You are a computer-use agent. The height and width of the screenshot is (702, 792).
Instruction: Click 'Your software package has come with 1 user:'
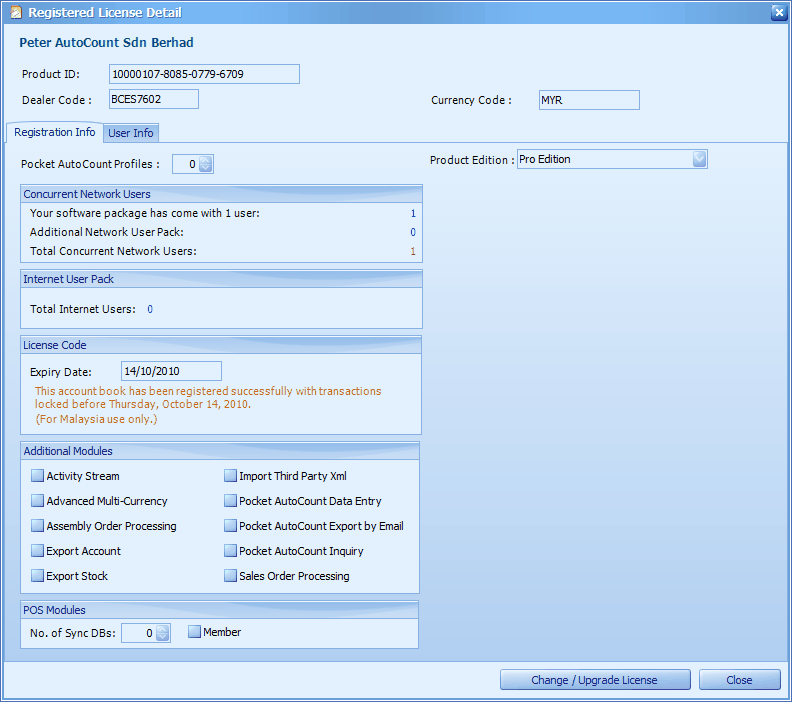[145, 213]
